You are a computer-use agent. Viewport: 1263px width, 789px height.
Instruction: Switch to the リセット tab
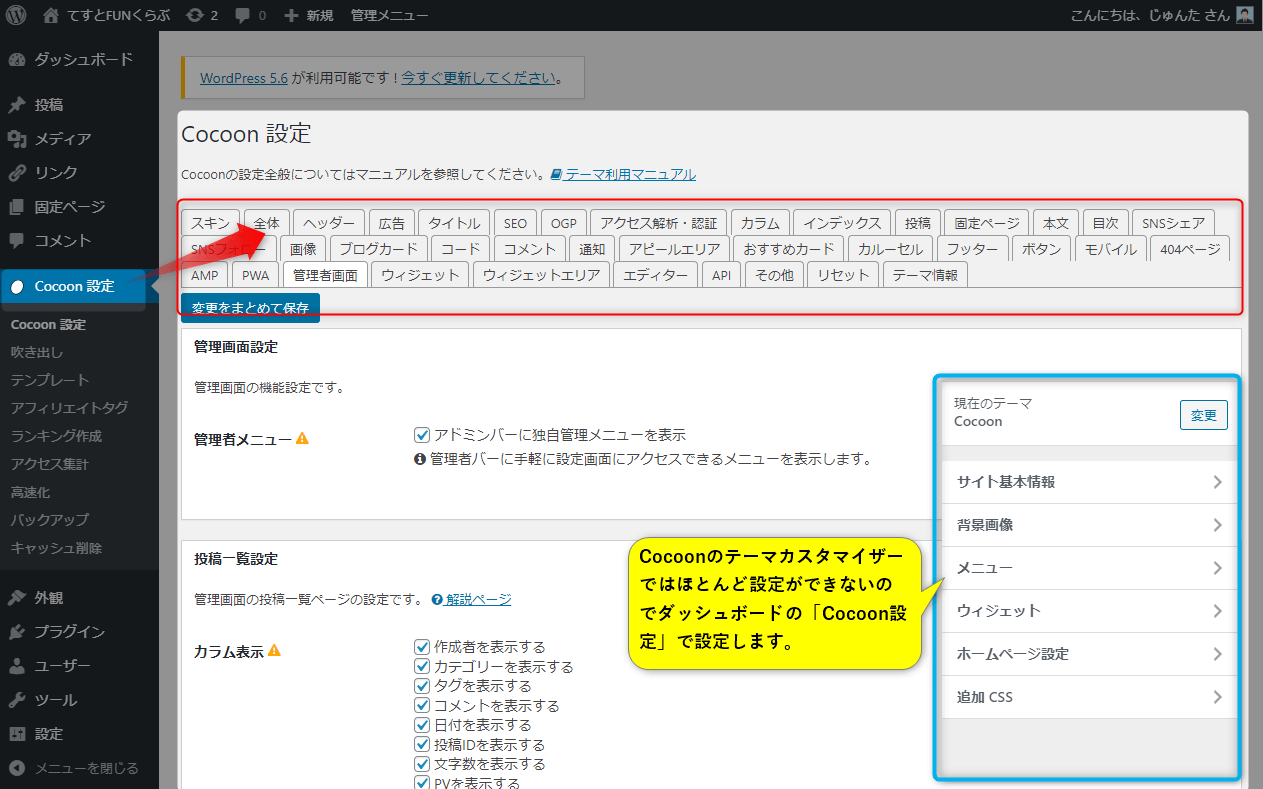(843, 275)
